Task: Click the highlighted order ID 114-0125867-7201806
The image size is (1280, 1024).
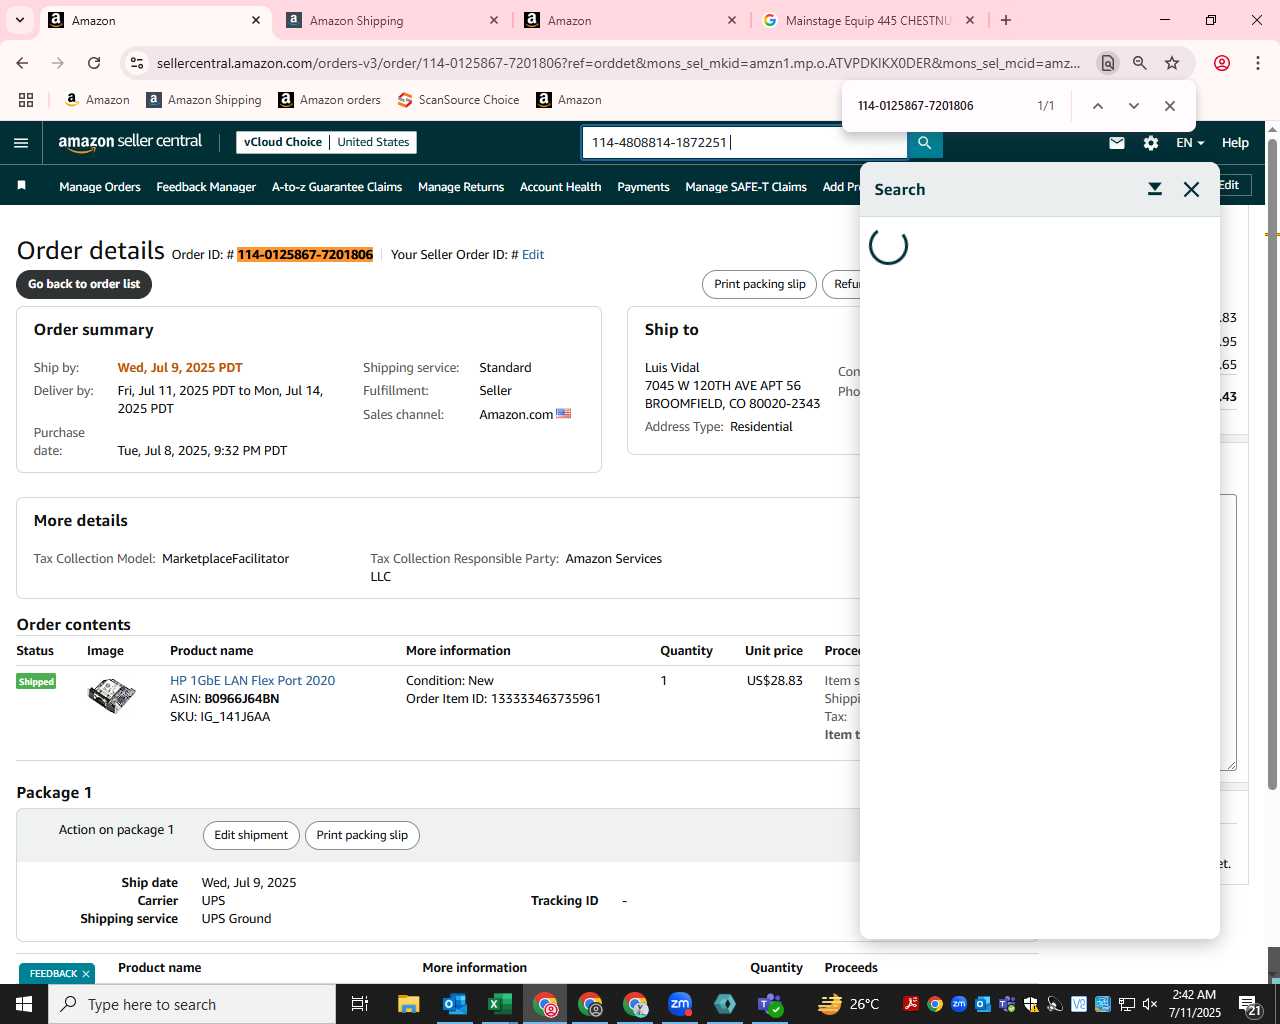Action: [x=305, y=255]
